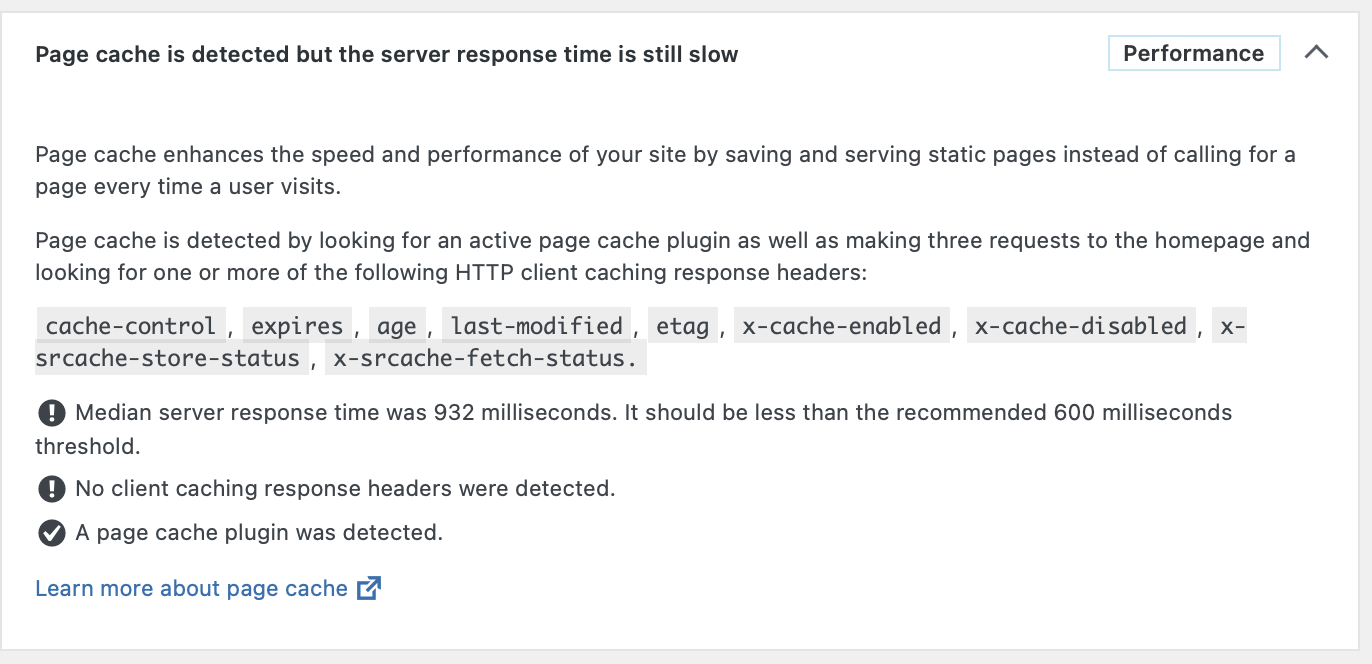The image size is (1372, 664).
Task: Click the x-cache-disabled code tag
Action: (1080, 326)
